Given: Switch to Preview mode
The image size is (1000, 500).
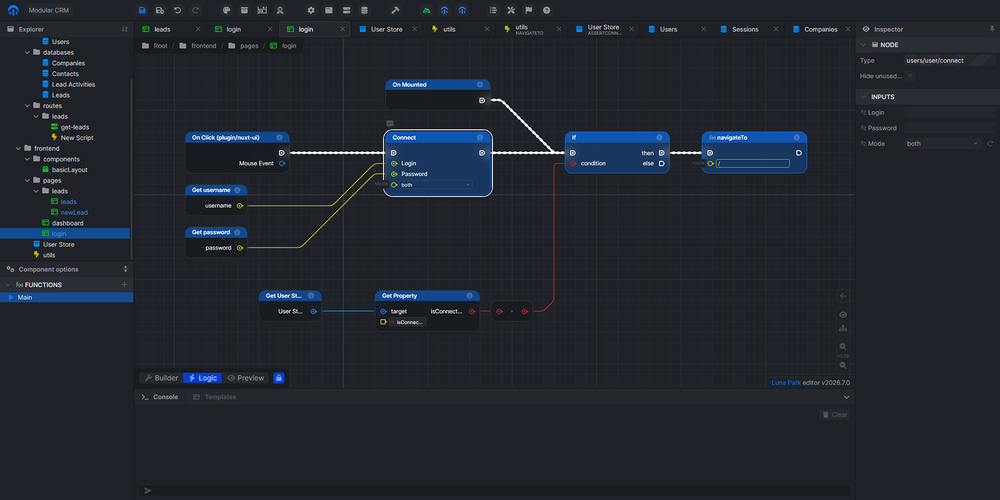Looking at the screenshot, I should click(x=246, y=378).
